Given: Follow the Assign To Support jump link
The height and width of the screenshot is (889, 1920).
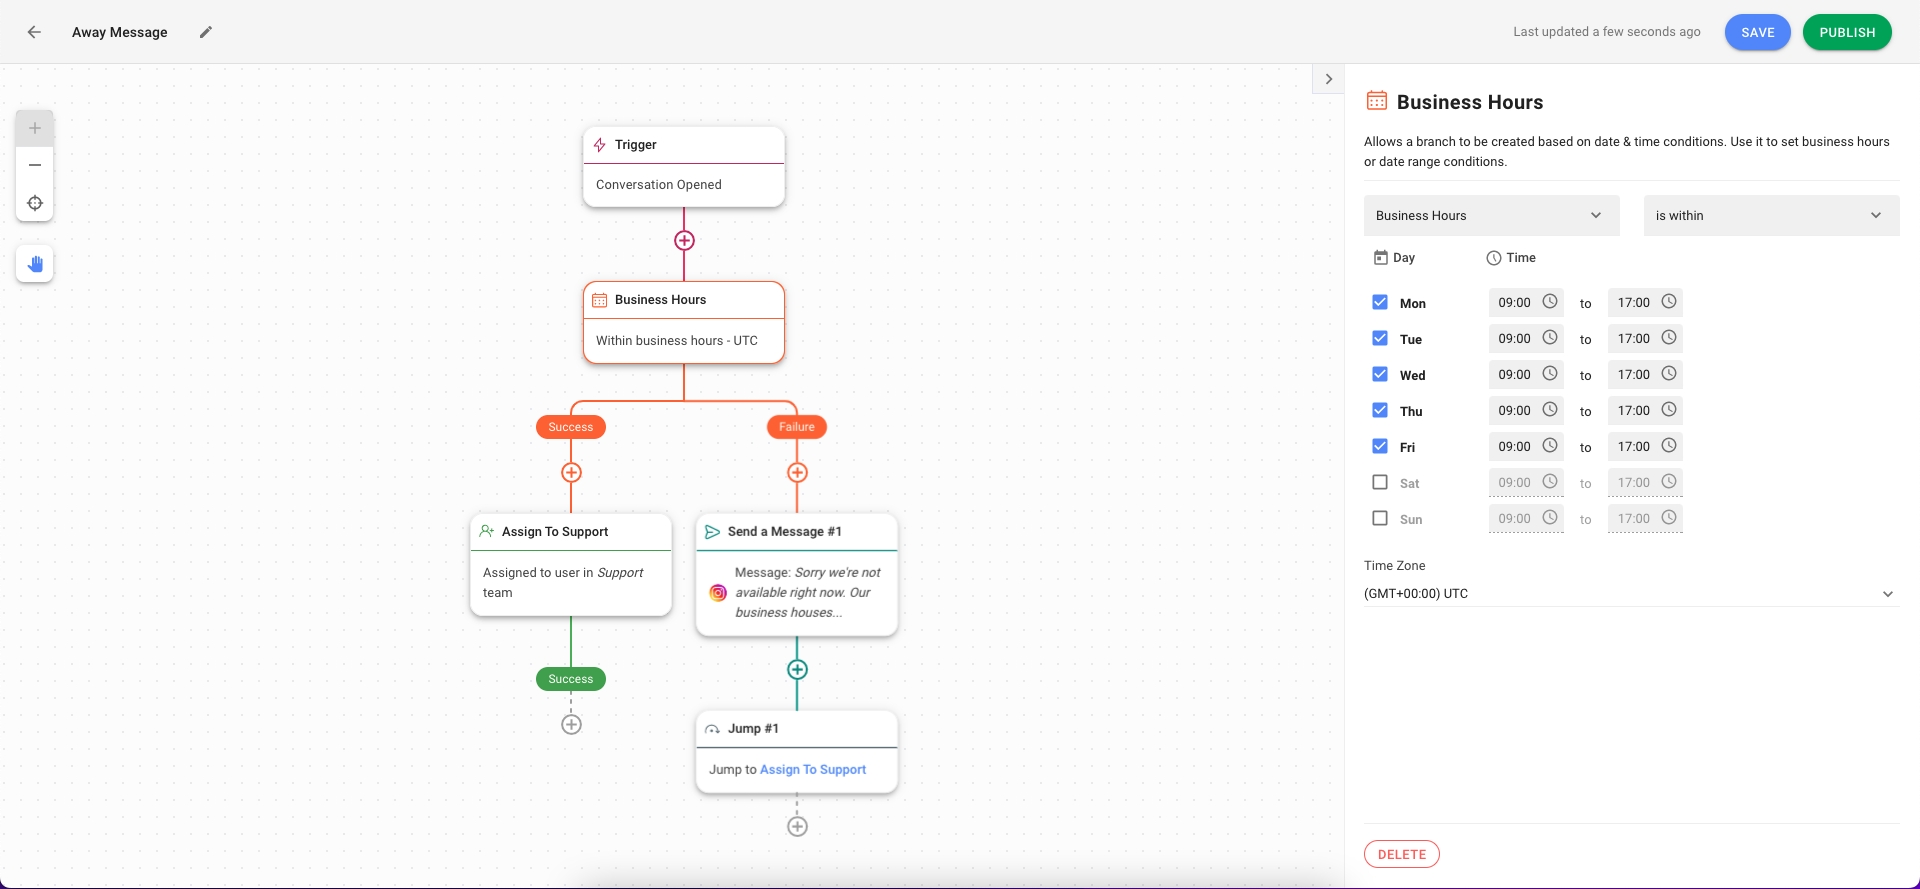Looking at the screenshot, I should (813, 769).
